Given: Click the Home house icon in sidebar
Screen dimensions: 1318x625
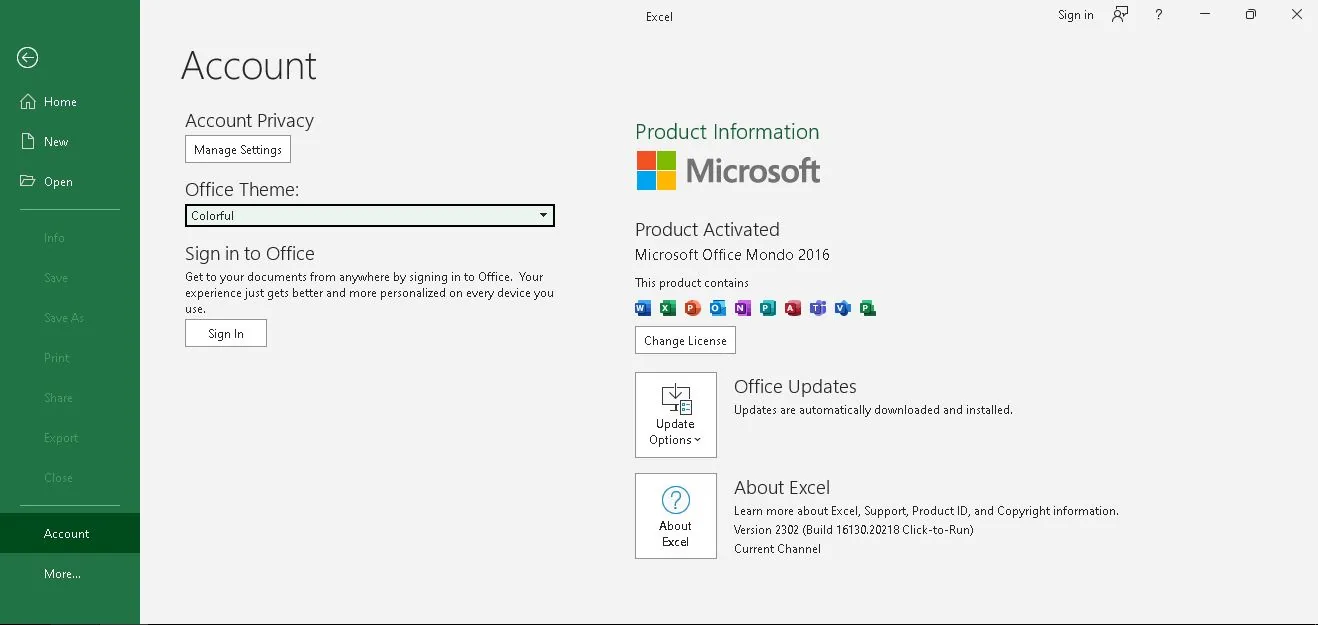Looking at the screenshot, I should 28,101.
